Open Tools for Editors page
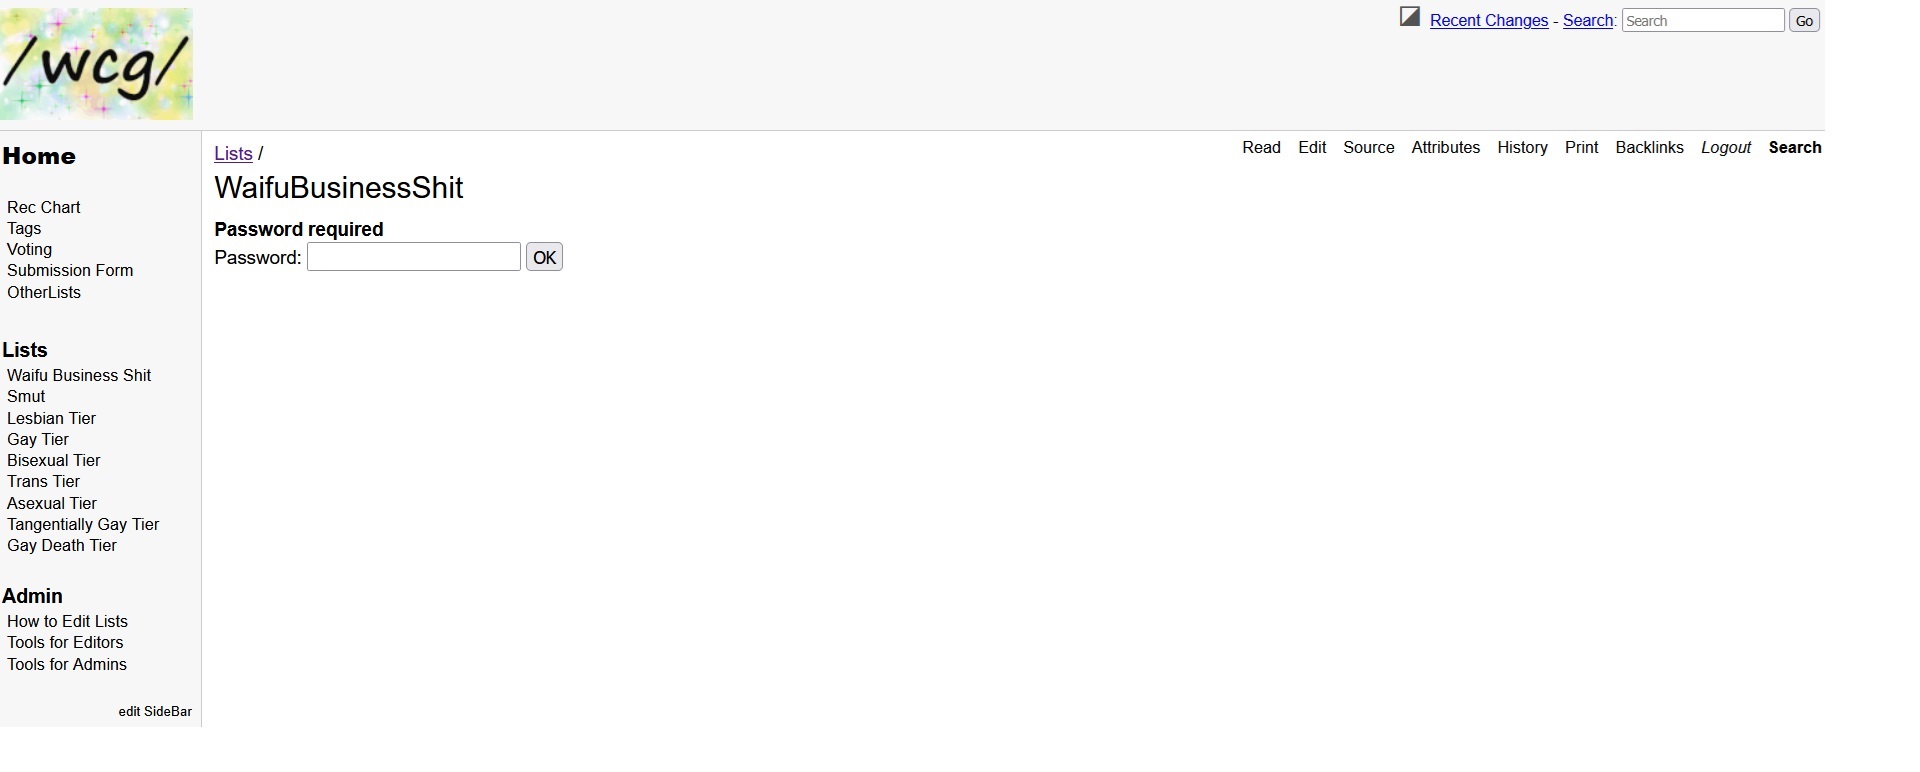This screenshot has height=772, width=1920. click(x=65, y=643)
